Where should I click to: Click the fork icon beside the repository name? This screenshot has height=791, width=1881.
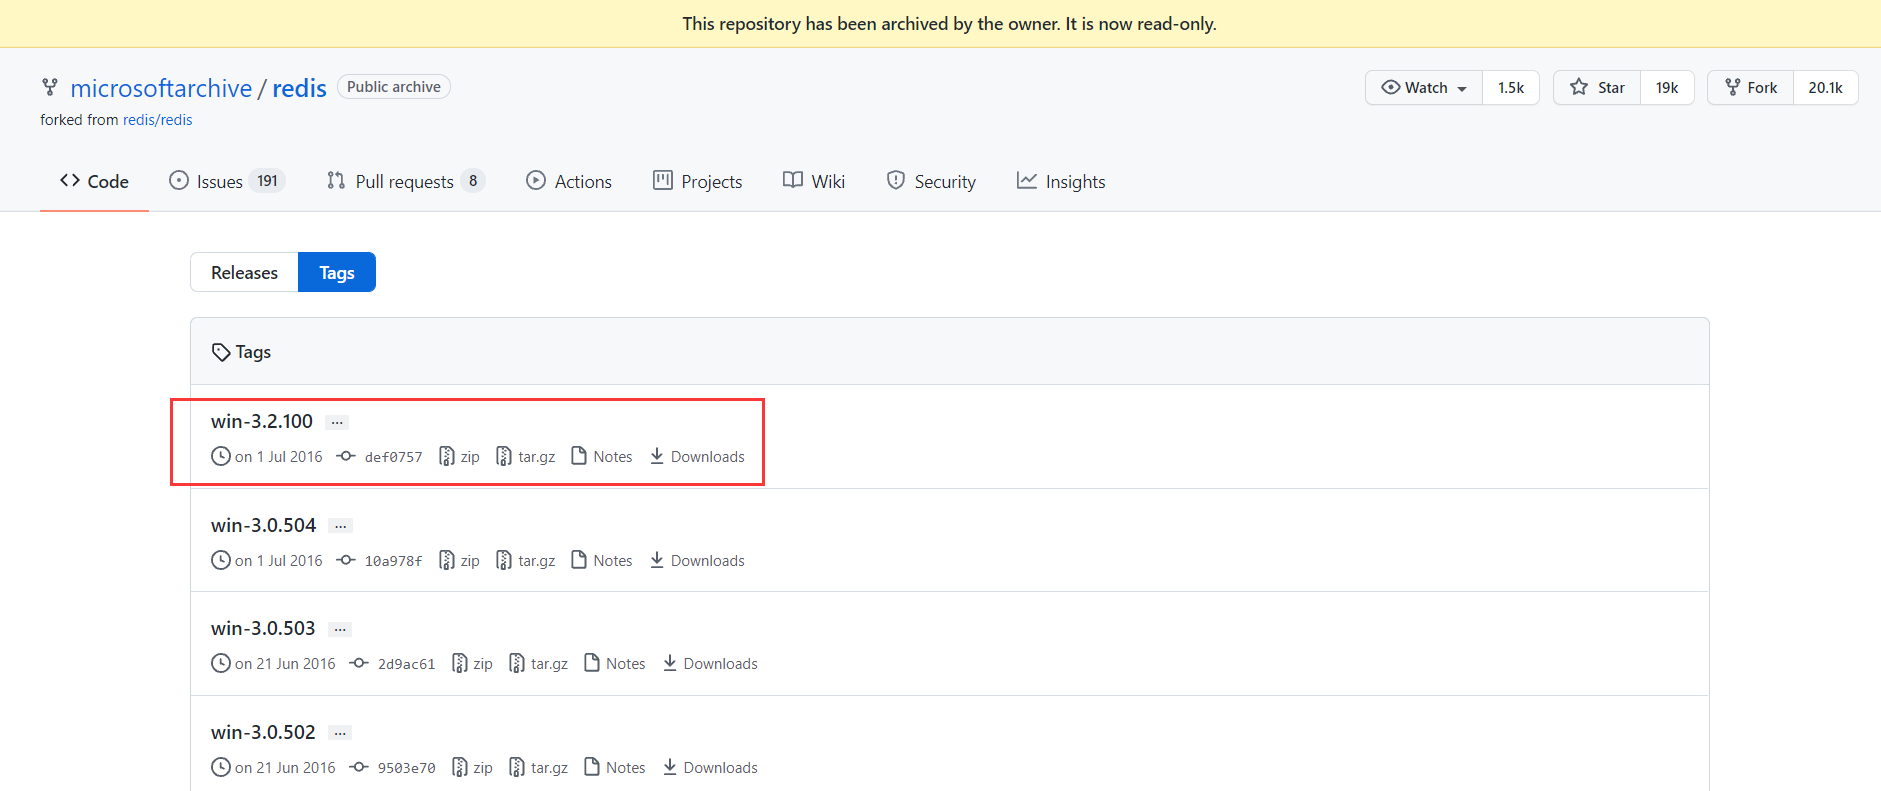pyautogui.click(x=50, y=87)
